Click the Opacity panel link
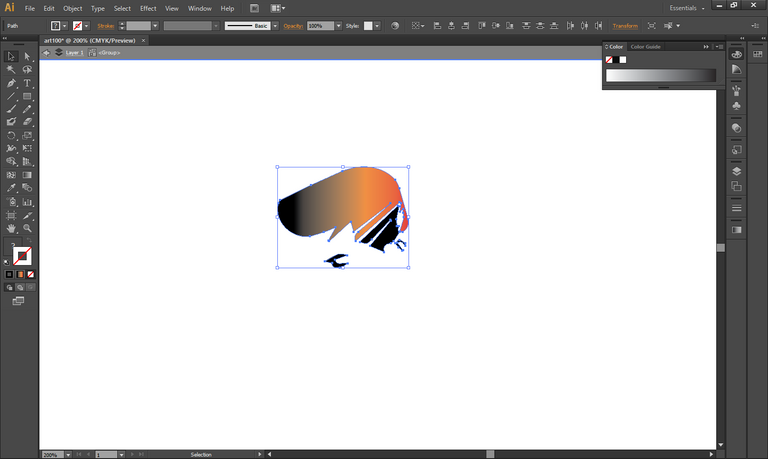 tap(293, 26)
